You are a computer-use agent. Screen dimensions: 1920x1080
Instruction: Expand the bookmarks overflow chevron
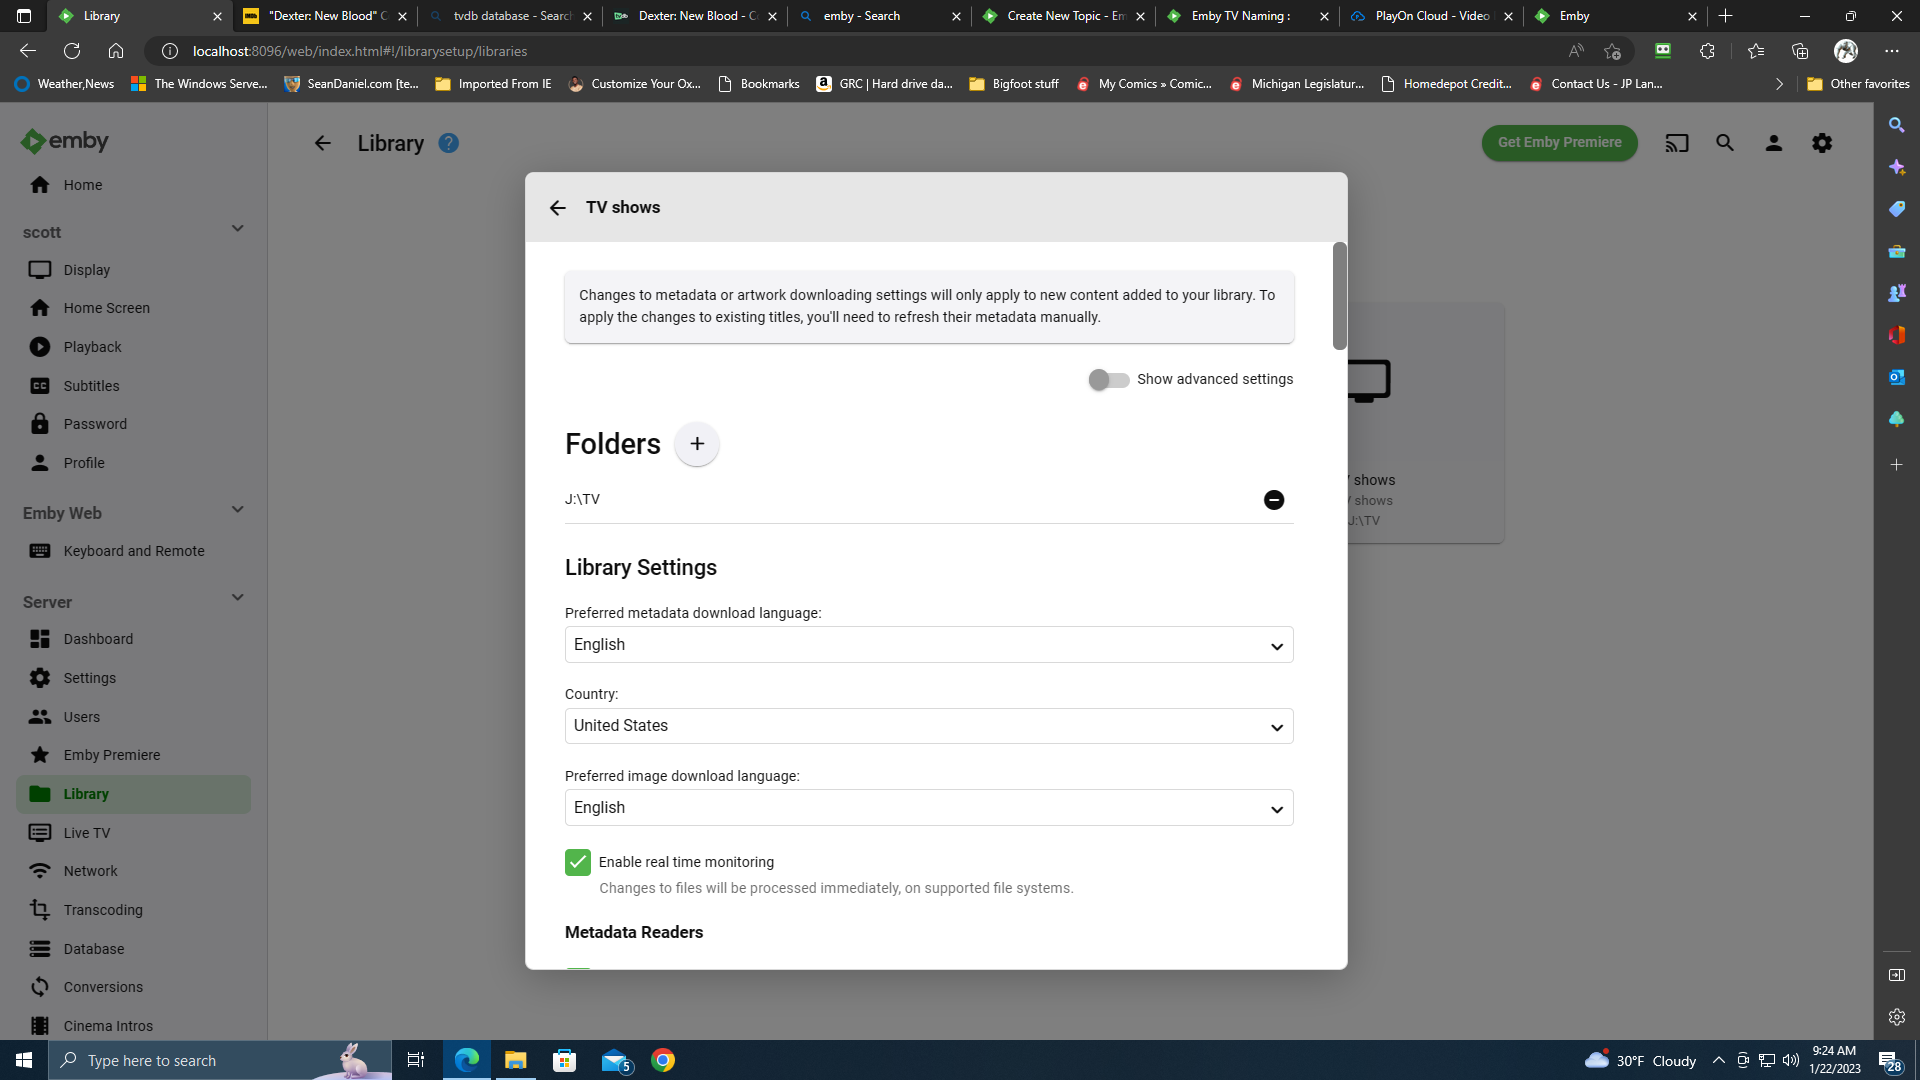coord(1779,84)
